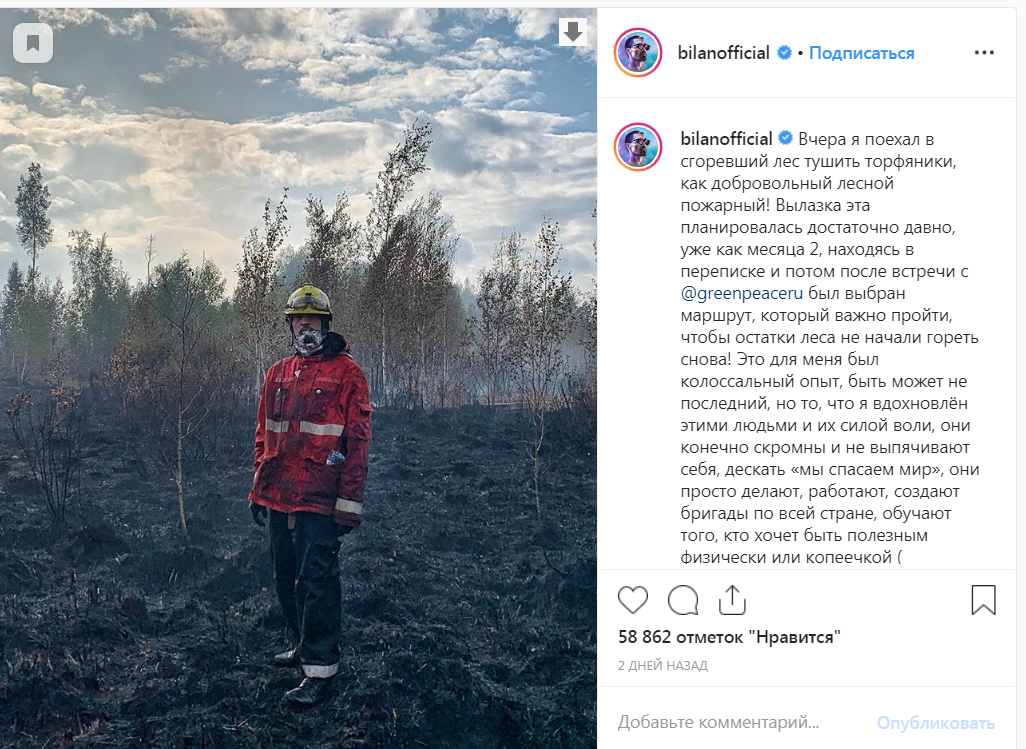Open bilanofficial username in header

[x=724, y=53]
